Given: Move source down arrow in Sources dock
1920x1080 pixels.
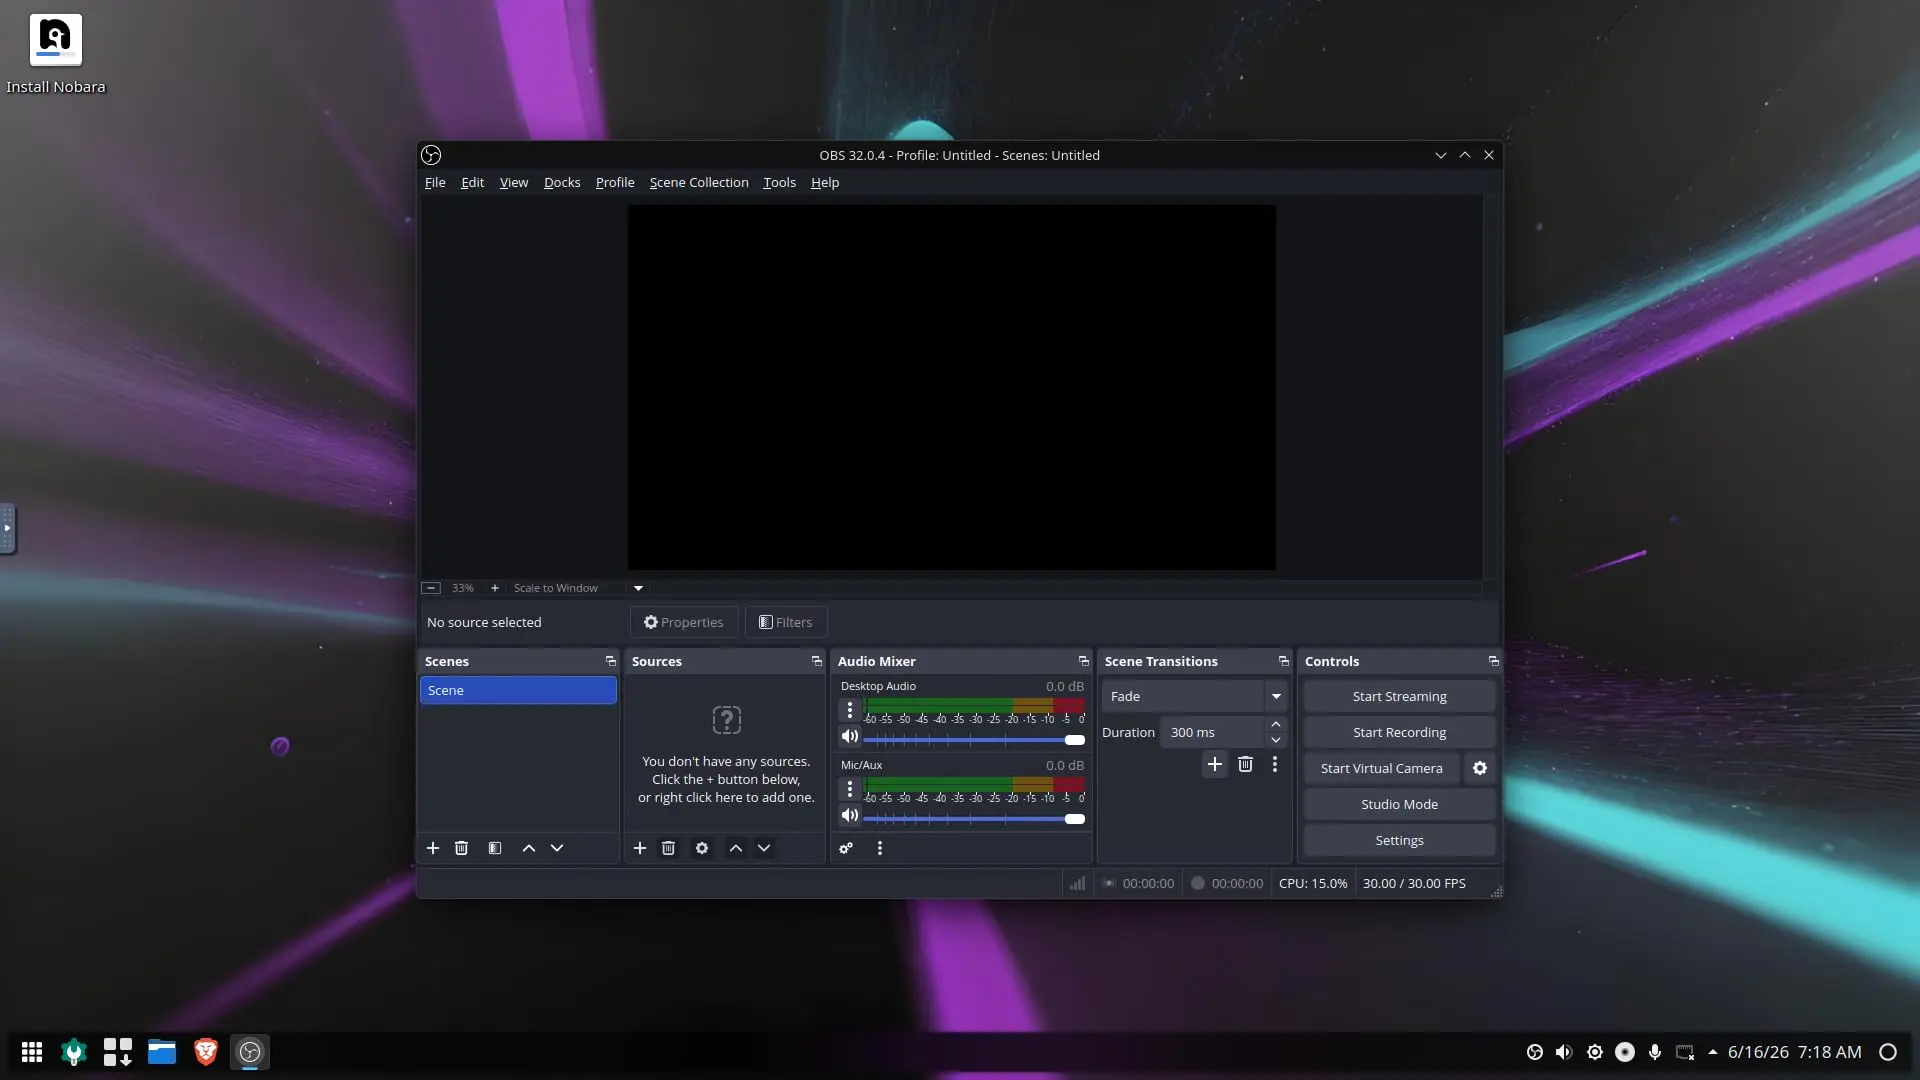Looking at the screenshot, I should 764,848.
